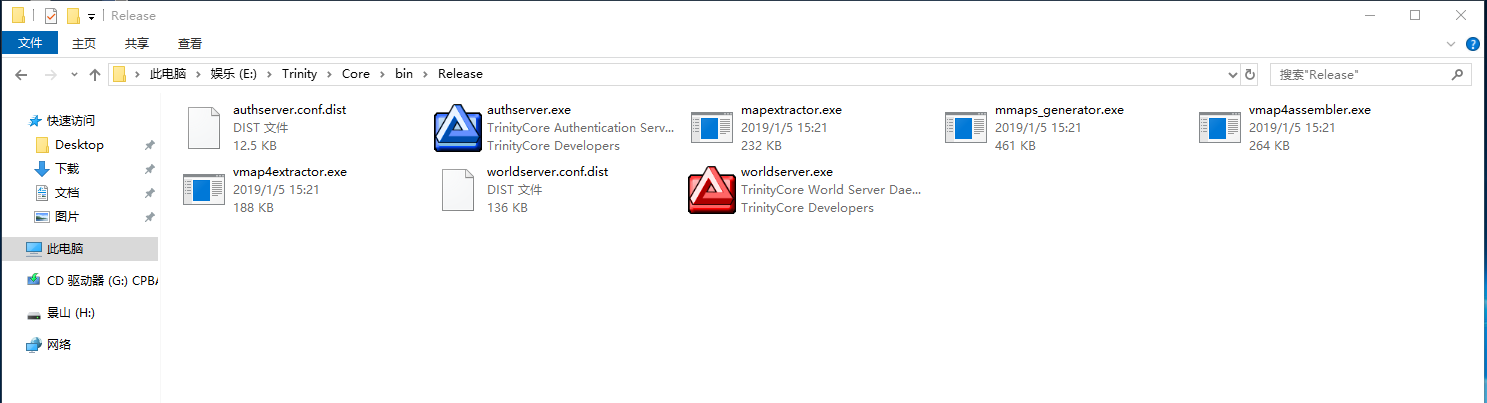This screenshot has height=403, width=1487.
Task: Expand the chevron after 此电脑 in path
Action: 197,74
